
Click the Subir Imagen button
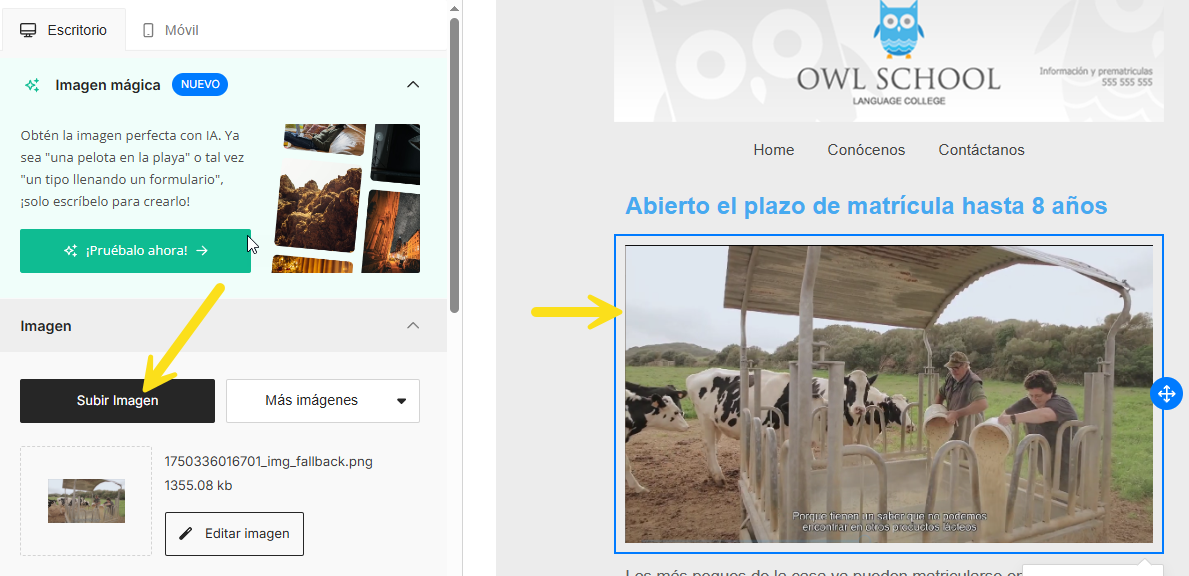[x=117, y=401]
